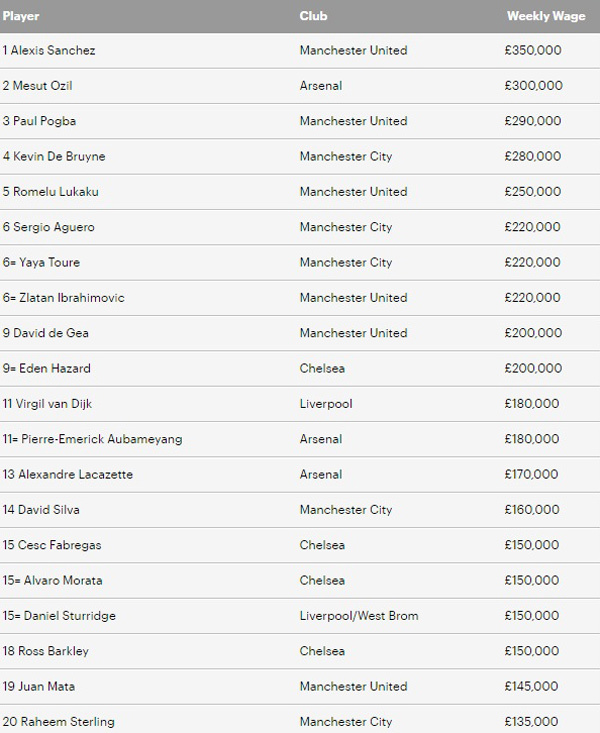
Task: Click Alexandre Lacazette's £170,000 wage
Action: click(x=534, y=474)
